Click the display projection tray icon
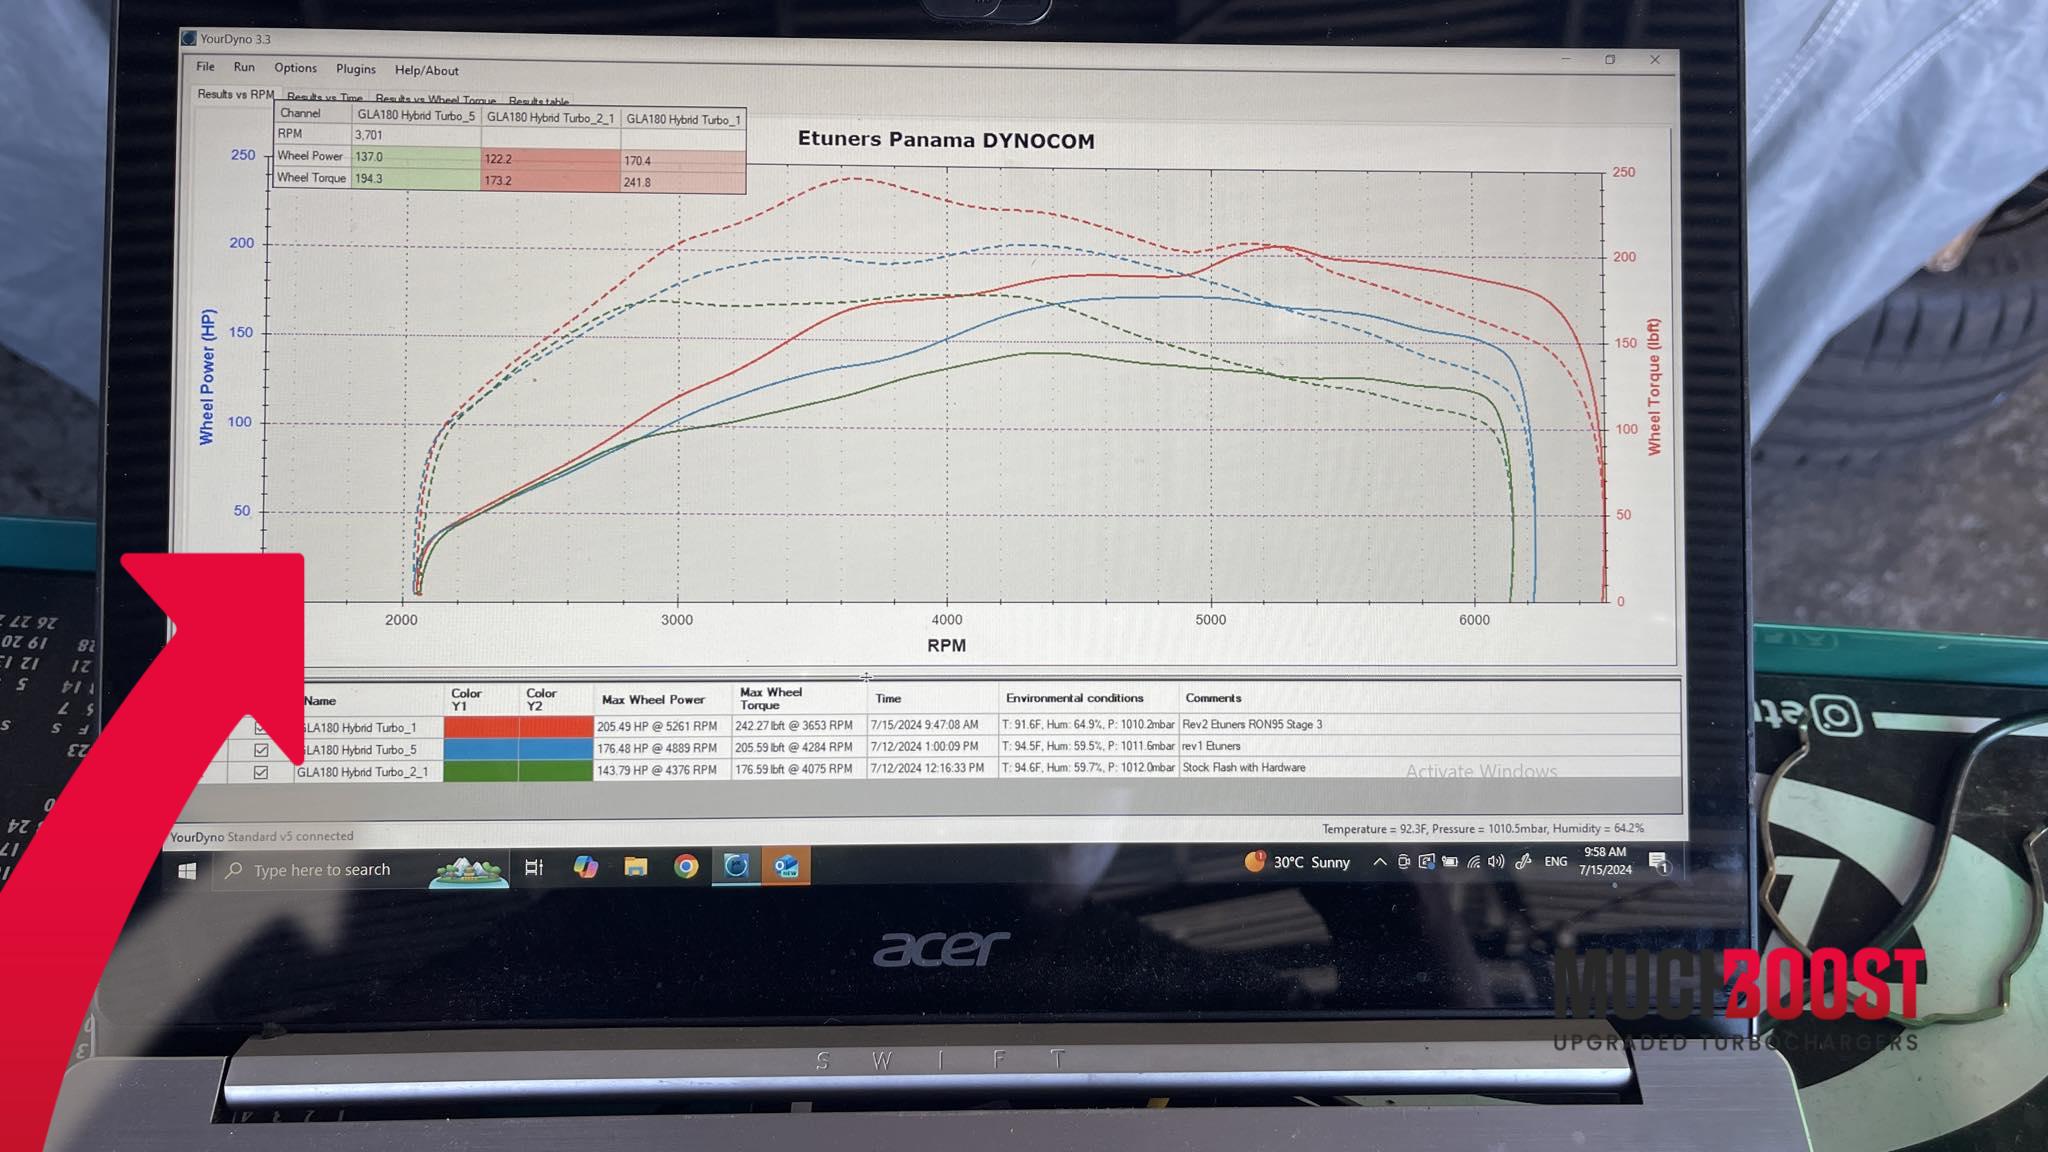 coord(1427,861)
